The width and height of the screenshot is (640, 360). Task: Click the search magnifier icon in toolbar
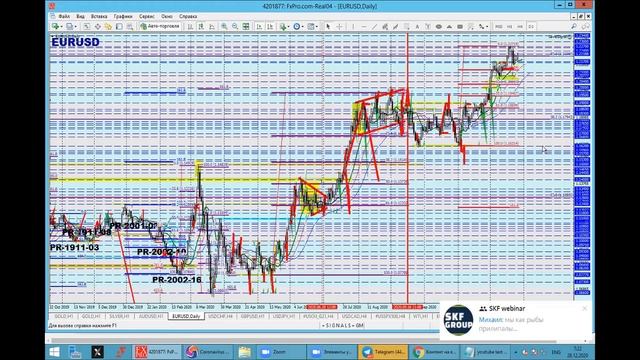coord(574,27)
